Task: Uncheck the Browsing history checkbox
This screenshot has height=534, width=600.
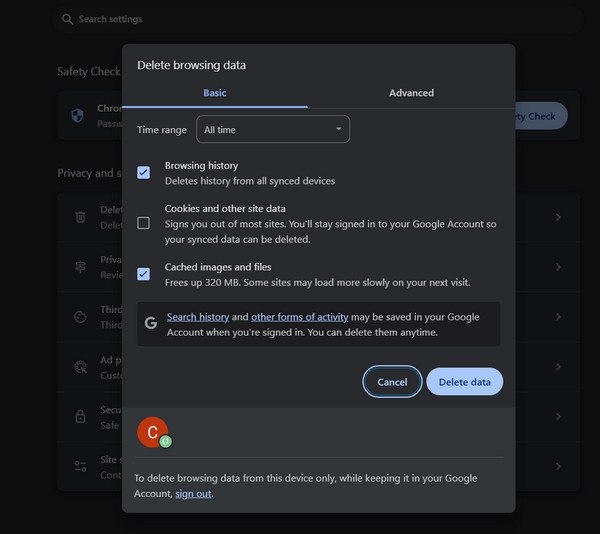Action: click(x=143, y=173)
